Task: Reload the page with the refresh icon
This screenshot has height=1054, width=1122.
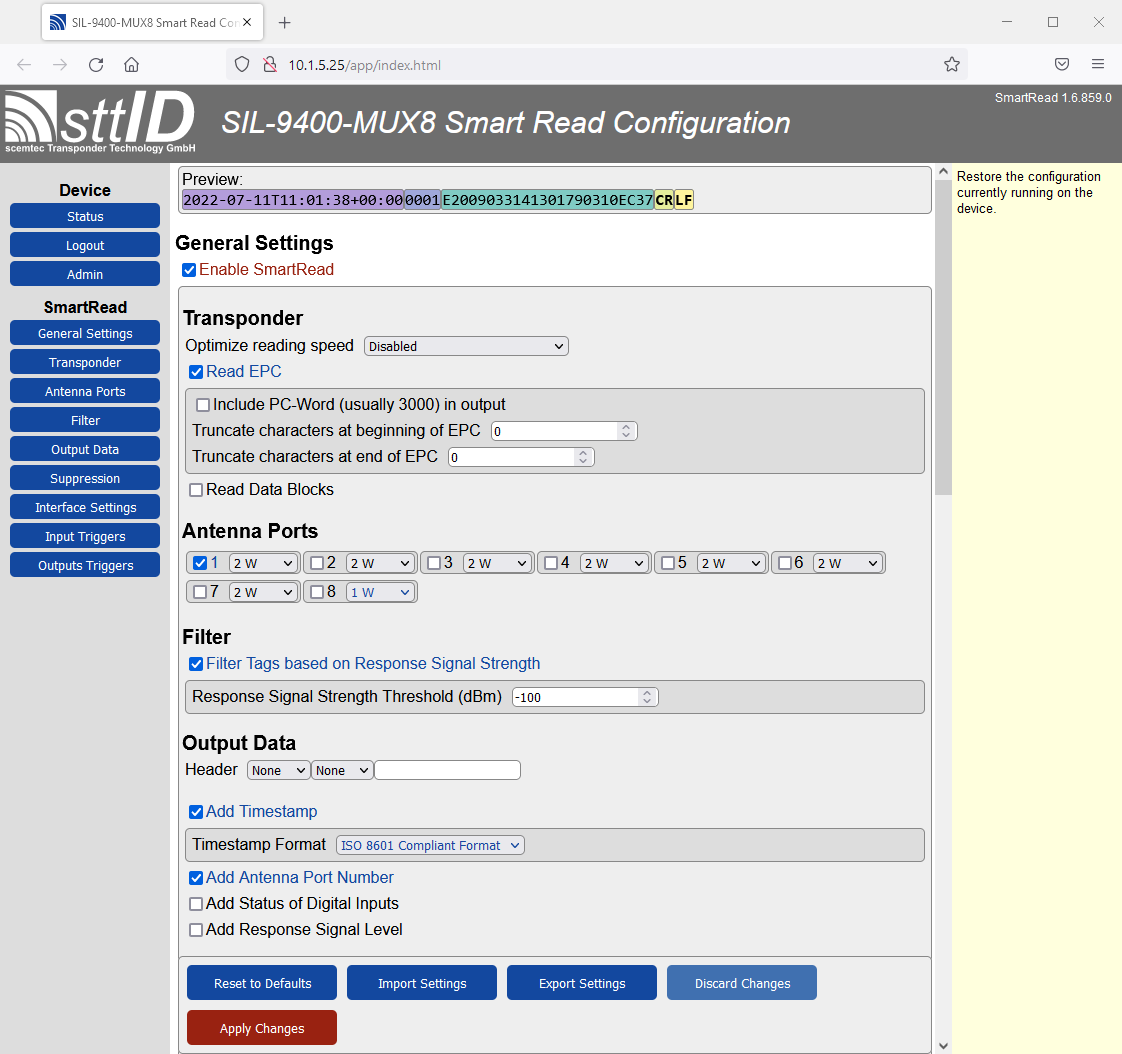Action: [96, 65]
